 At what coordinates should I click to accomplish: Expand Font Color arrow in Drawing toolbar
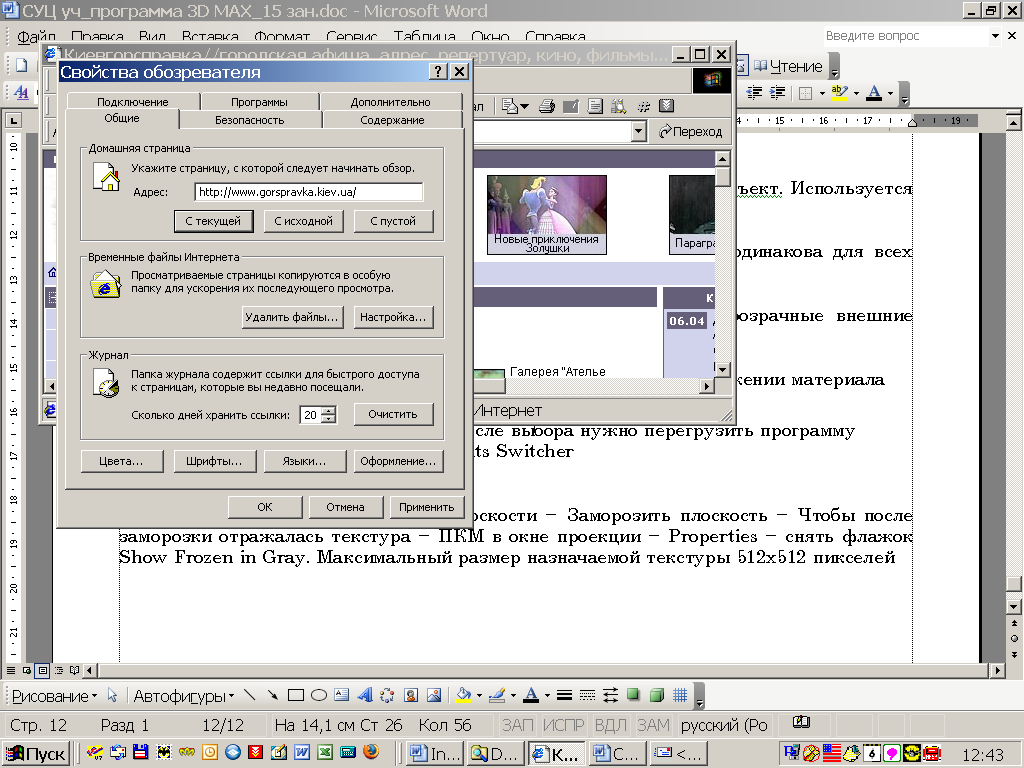tap(547, 696)
